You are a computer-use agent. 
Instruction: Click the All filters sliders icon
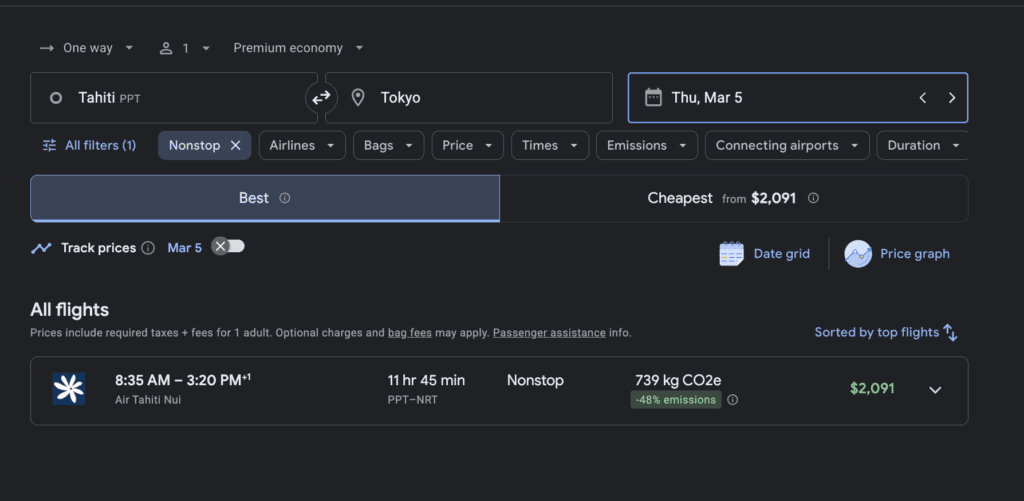tap(50, 145)
